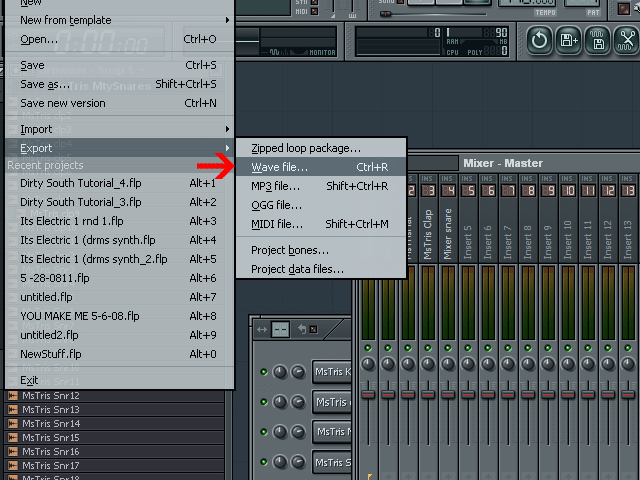This screenshot has width=640, height=480.
Task: Toggle the first channel's green mute light
Action: point(264,372)
